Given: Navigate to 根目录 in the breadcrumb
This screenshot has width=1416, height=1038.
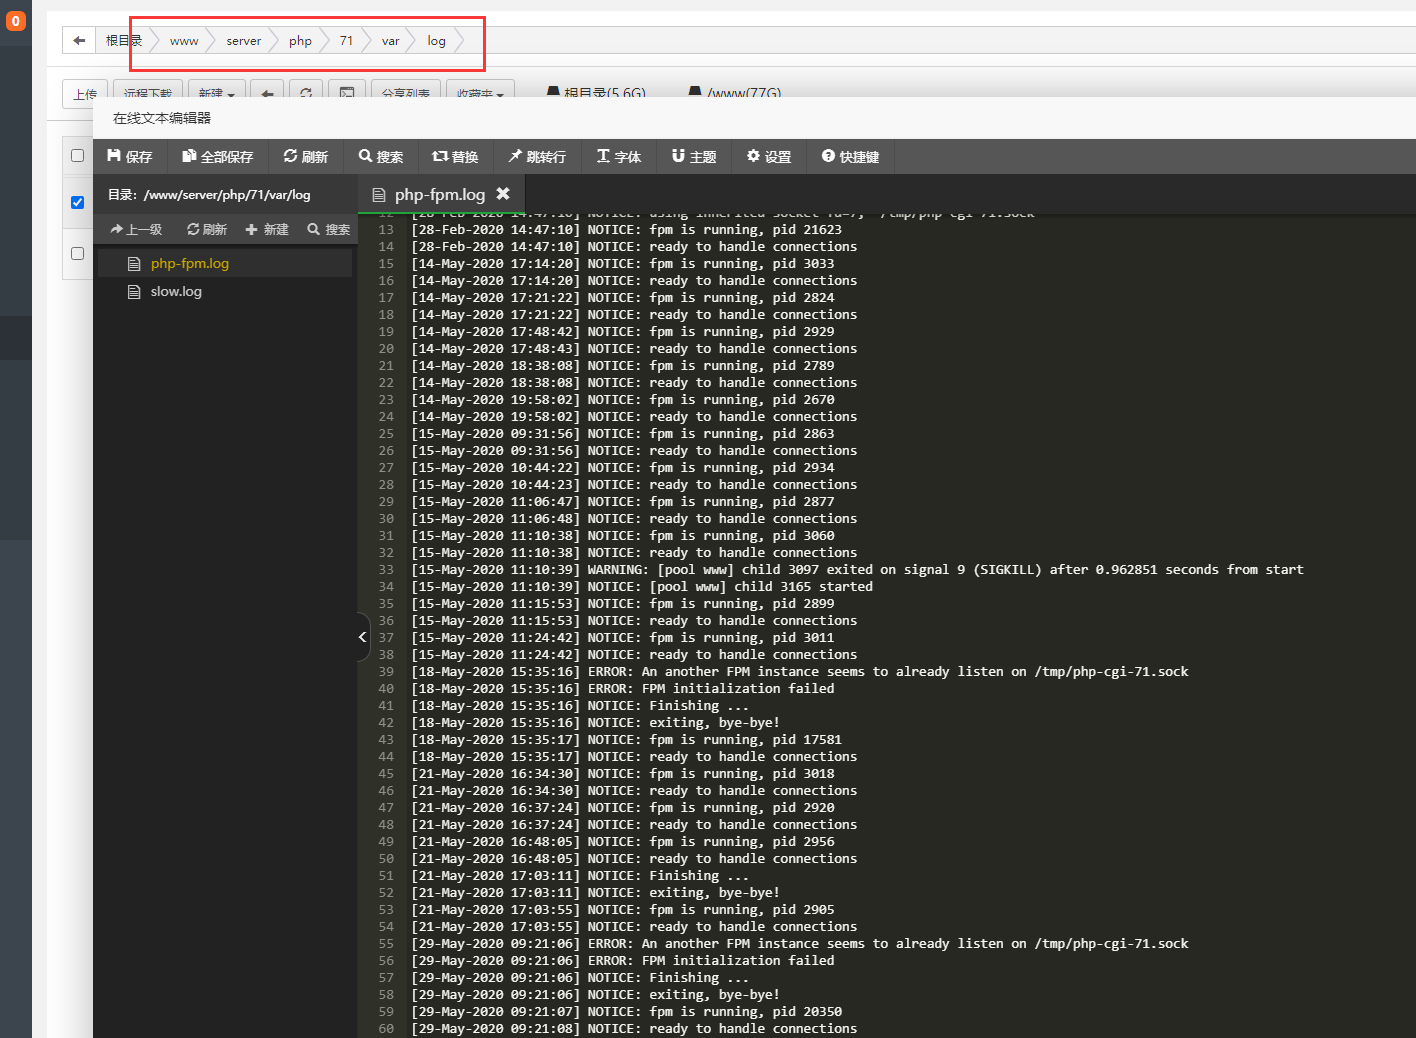Looking at the screenshot, I should 124,40.
